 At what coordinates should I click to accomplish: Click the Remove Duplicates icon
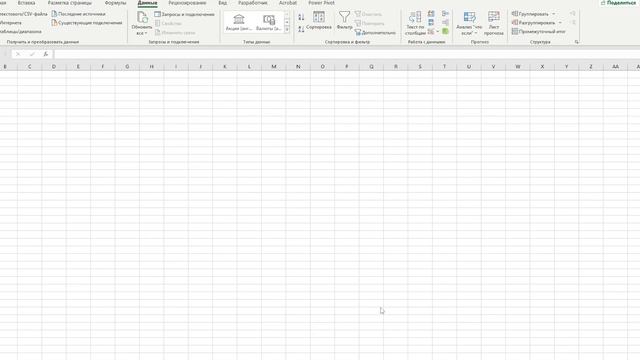point(431,22)
